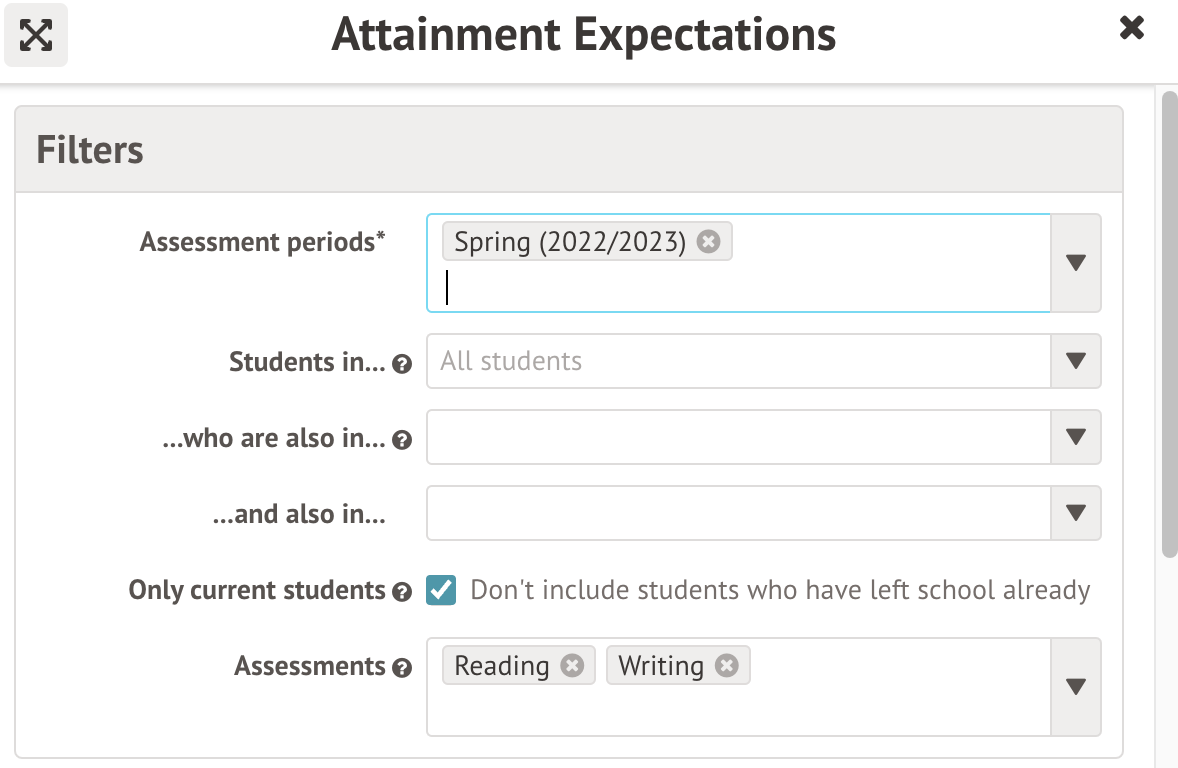Open the and also in dropdown arrow

[1076, 513]
